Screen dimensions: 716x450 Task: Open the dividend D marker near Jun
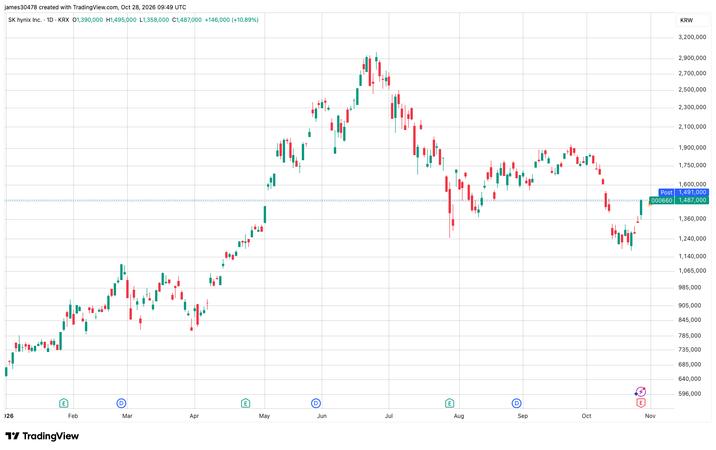pos(316,403)
